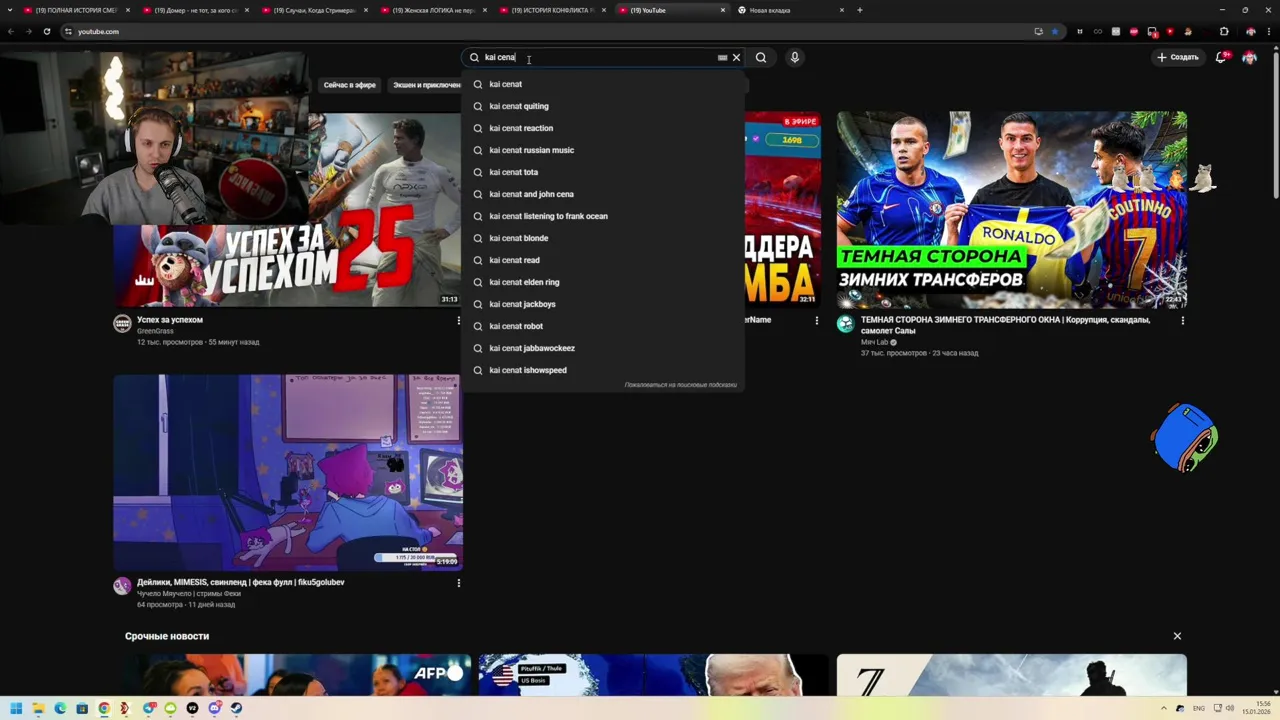Open more options for Успех за успехом video
This screenshot has height=720, width=1280.
tap(458, 321)
